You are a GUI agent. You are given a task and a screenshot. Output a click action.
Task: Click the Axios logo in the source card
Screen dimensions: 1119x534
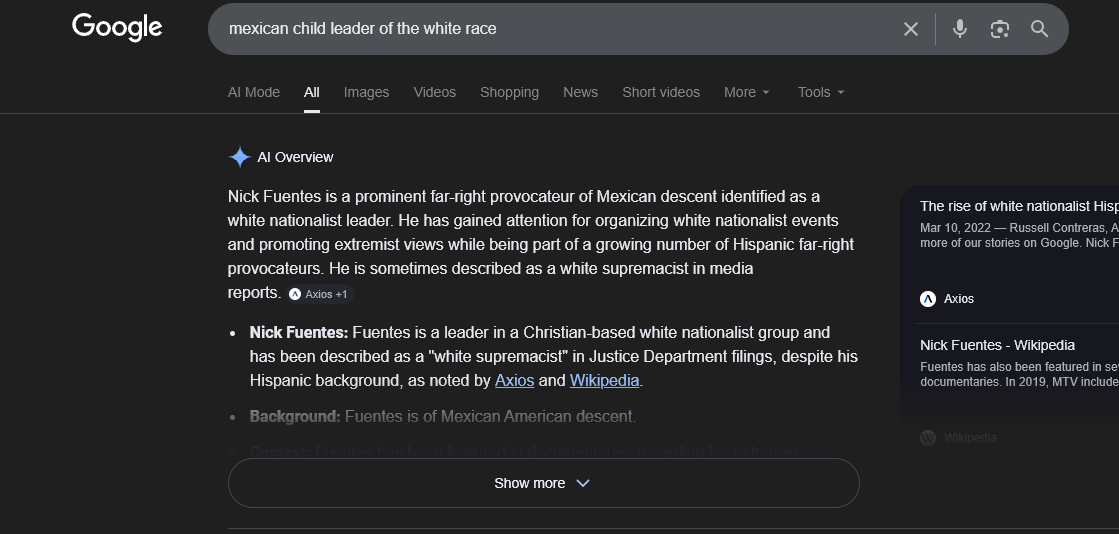[928, 298]
